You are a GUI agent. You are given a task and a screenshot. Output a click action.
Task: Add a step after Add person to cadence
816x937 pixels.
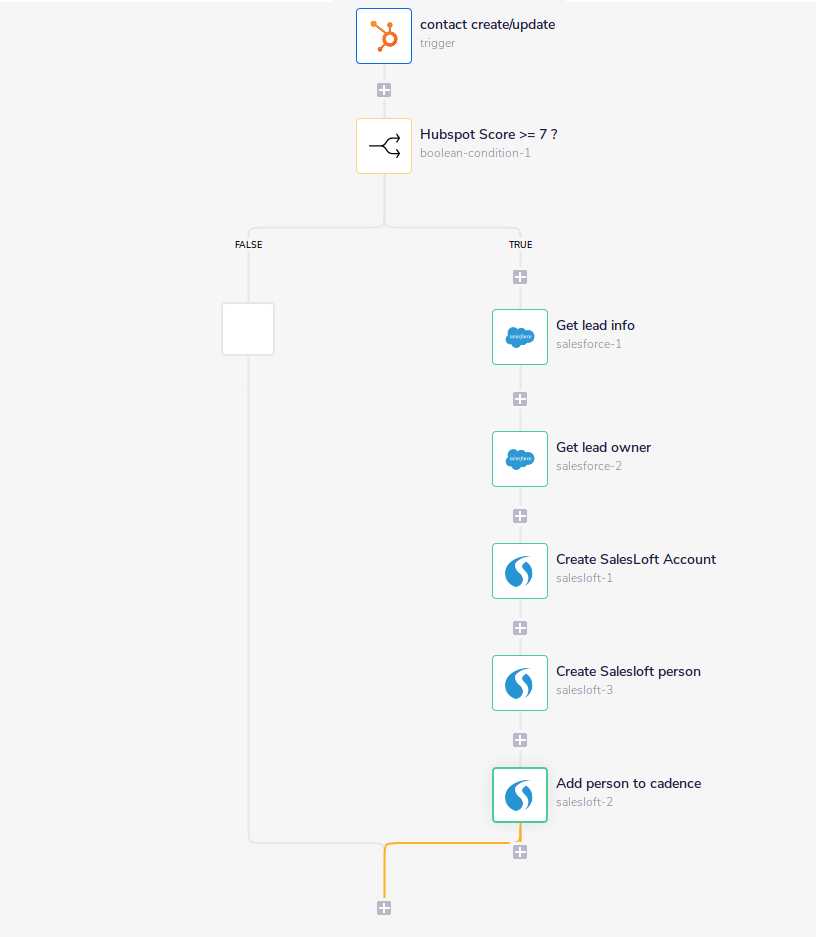[x=519, y=852]
